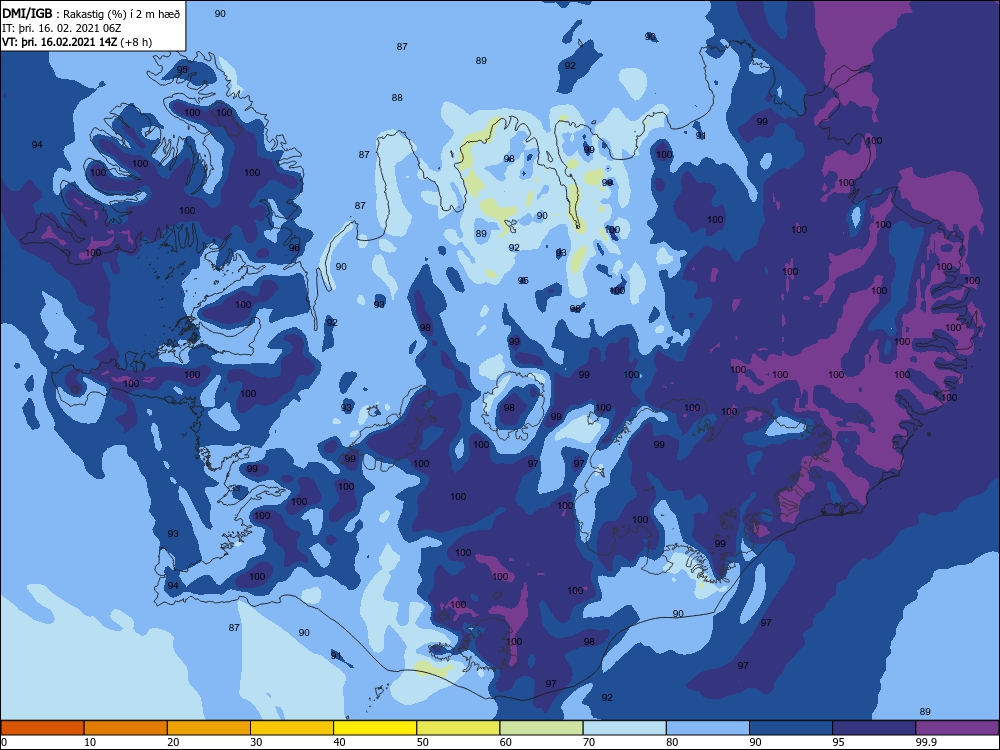Click the '70' legend scale label
This screenshot has height=750, width=1000.
click(589, 742)
